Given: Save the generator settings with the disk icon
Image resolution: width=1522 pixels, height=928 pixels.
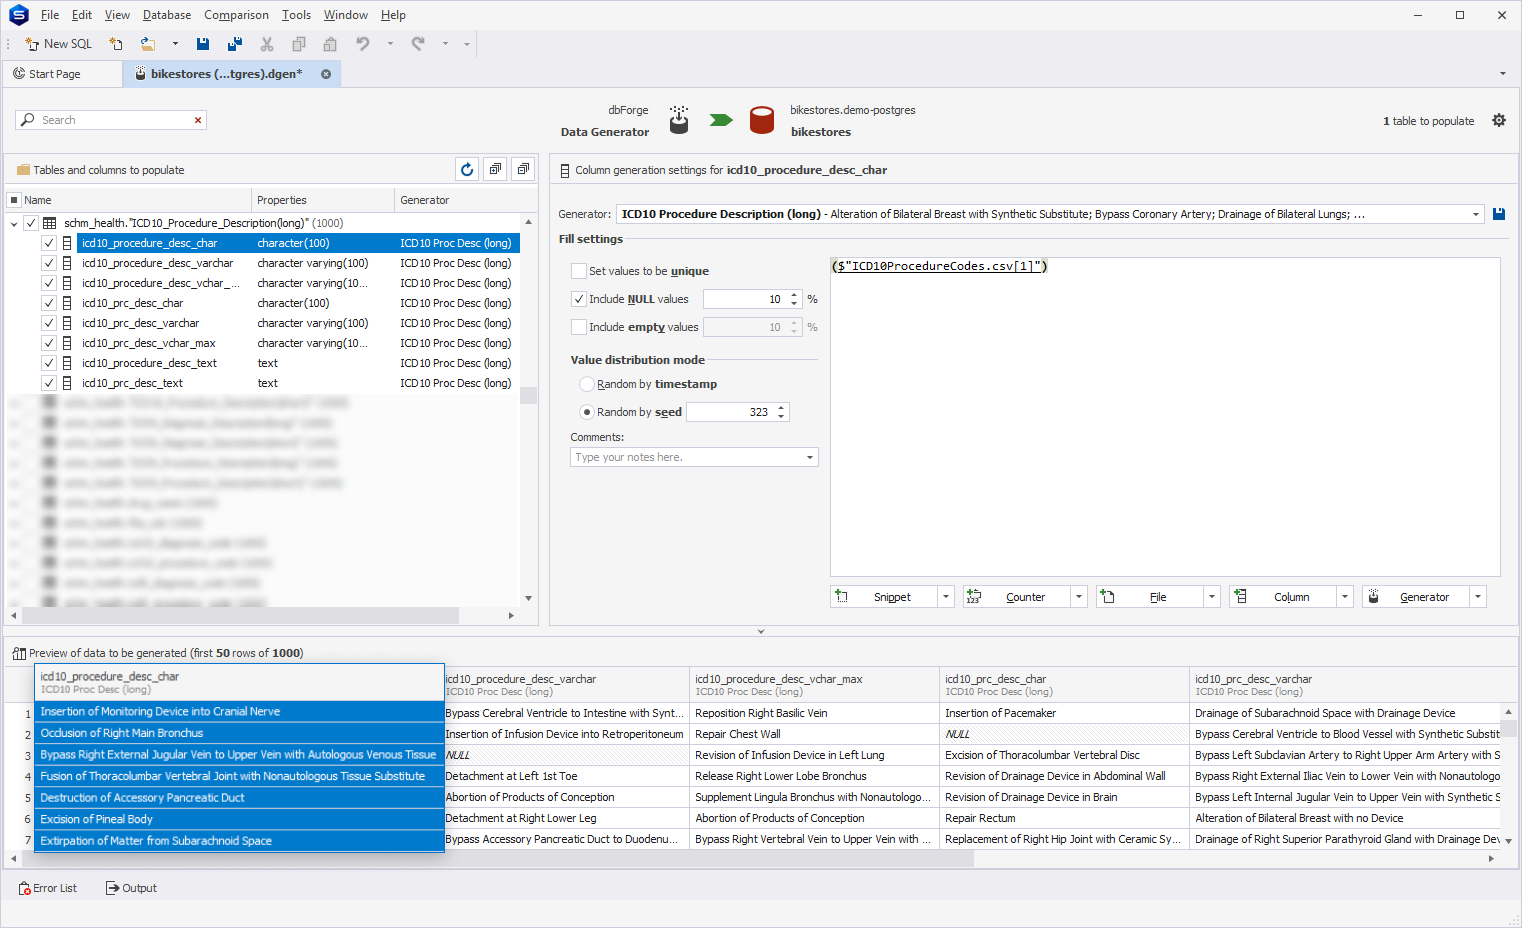Looking at the screenshot, I should point(1499,214).
